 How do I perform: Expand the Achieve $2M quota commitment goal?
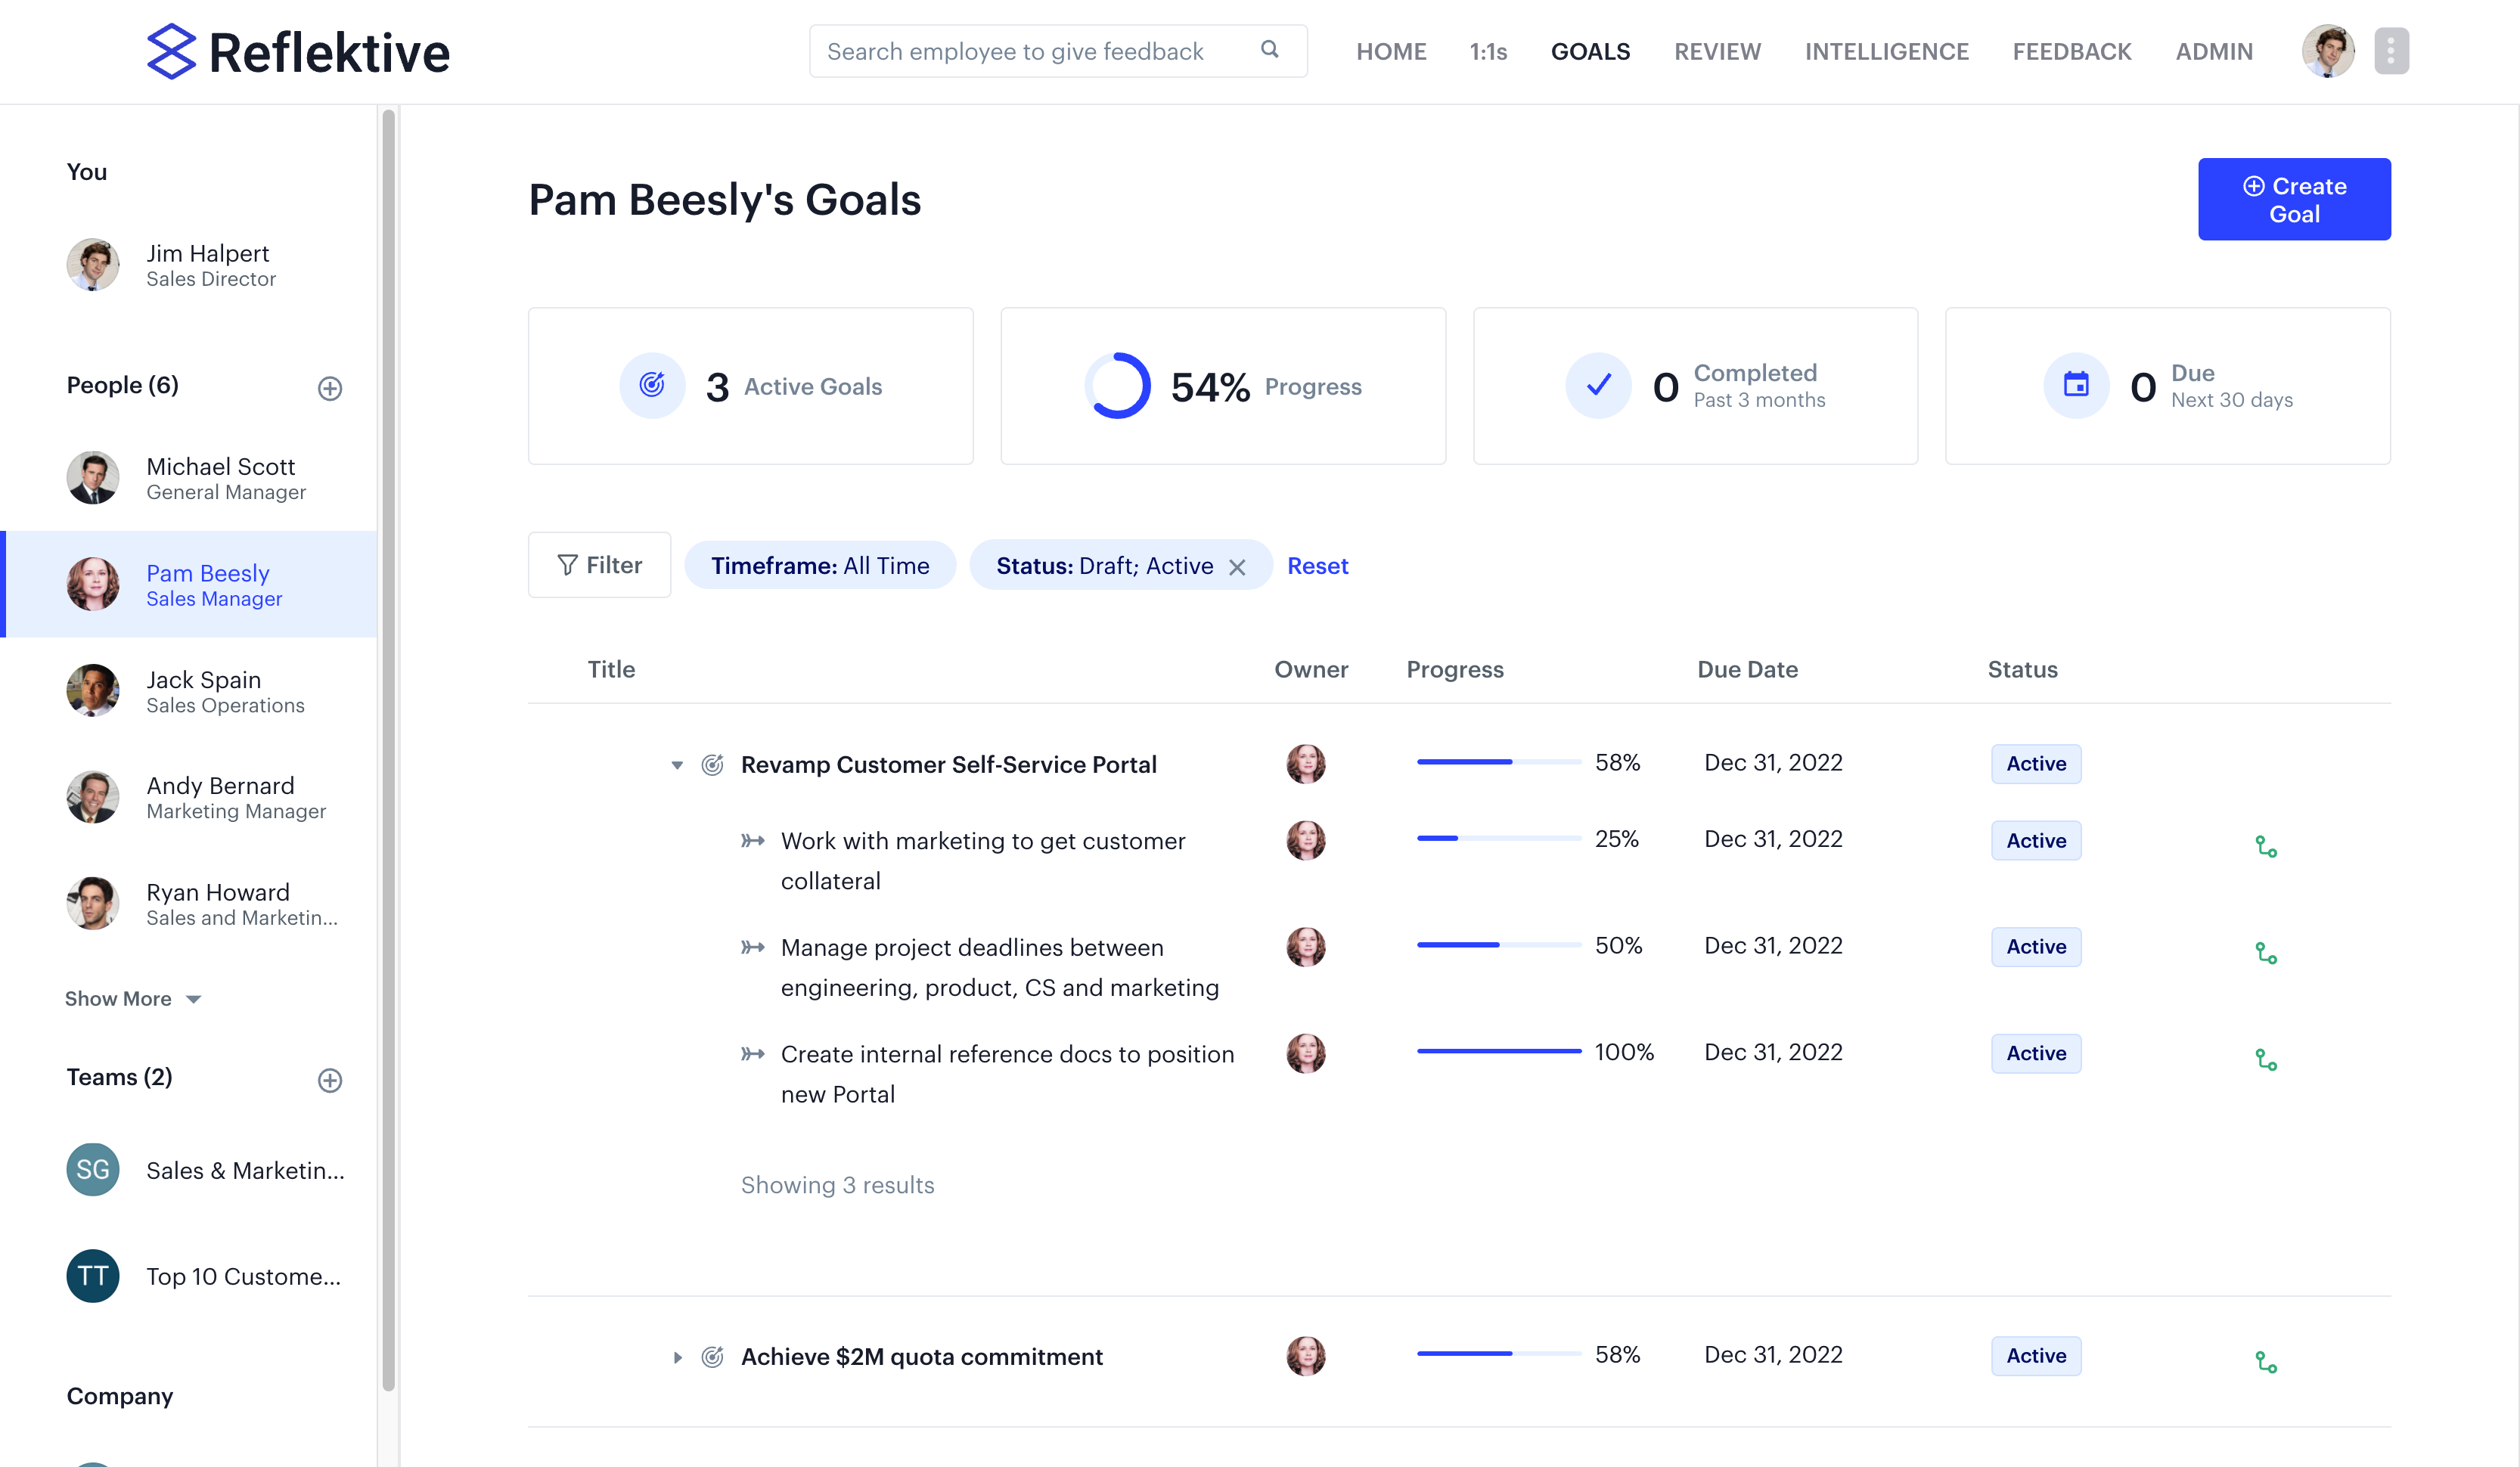(677, 1357)
